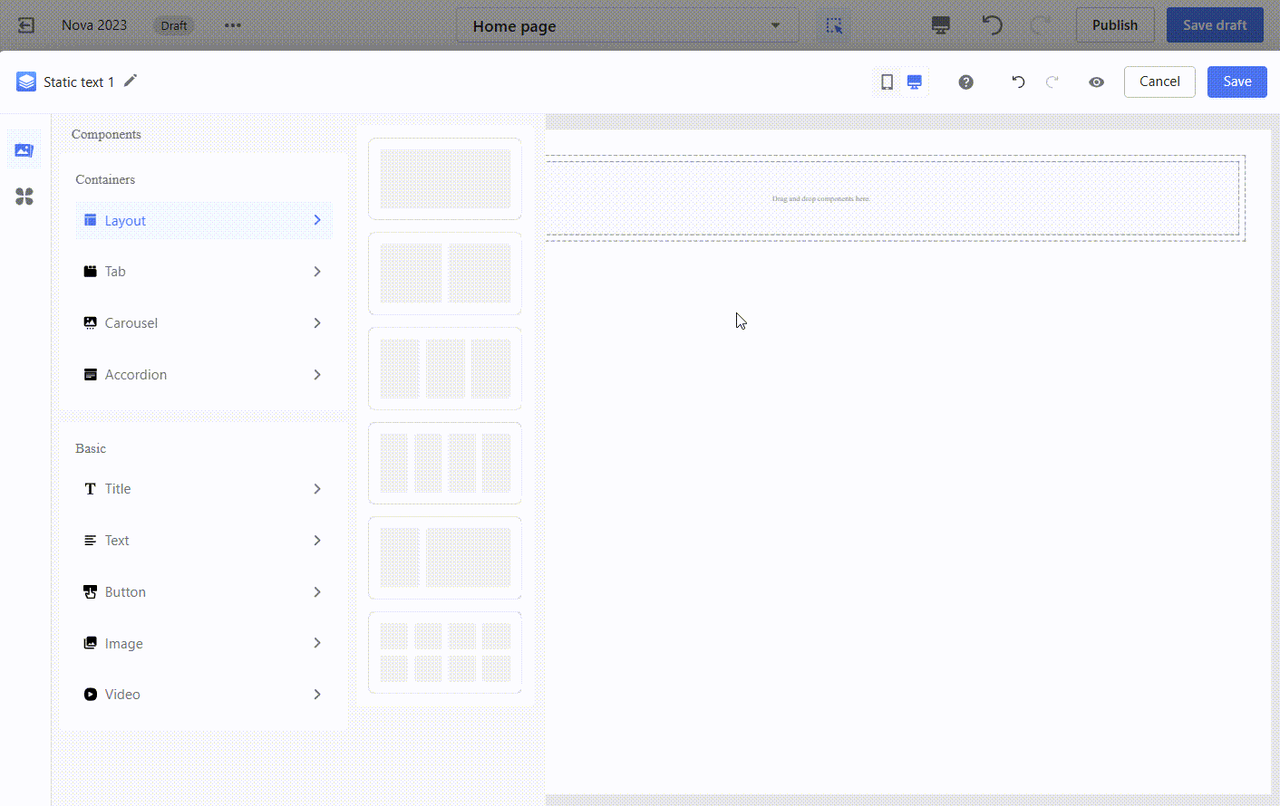The height and width of the screenshot is (806, 1280).
Task: Expand the Video chevron arrow
Action: (317, 694)
